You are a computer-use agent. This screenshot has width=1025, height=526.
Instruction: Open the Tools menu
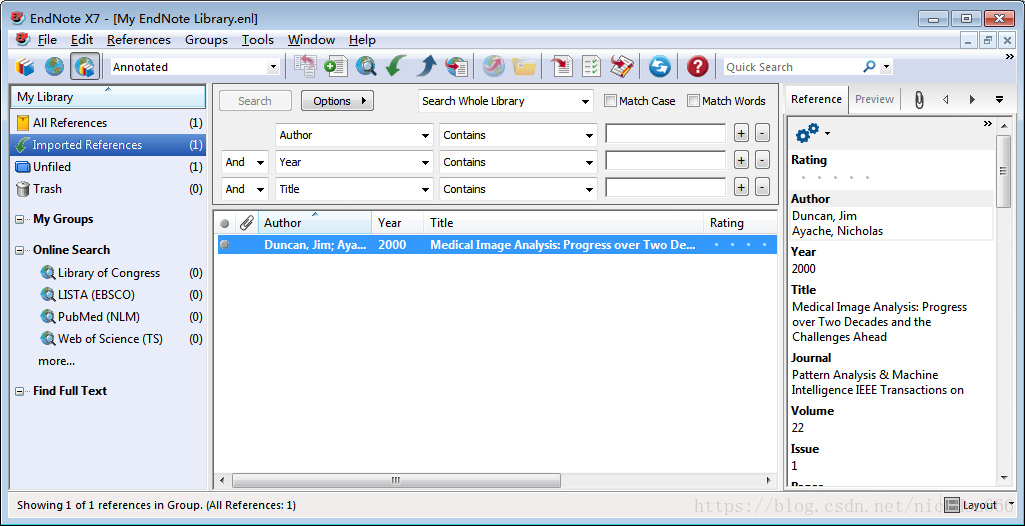[258, 40]
